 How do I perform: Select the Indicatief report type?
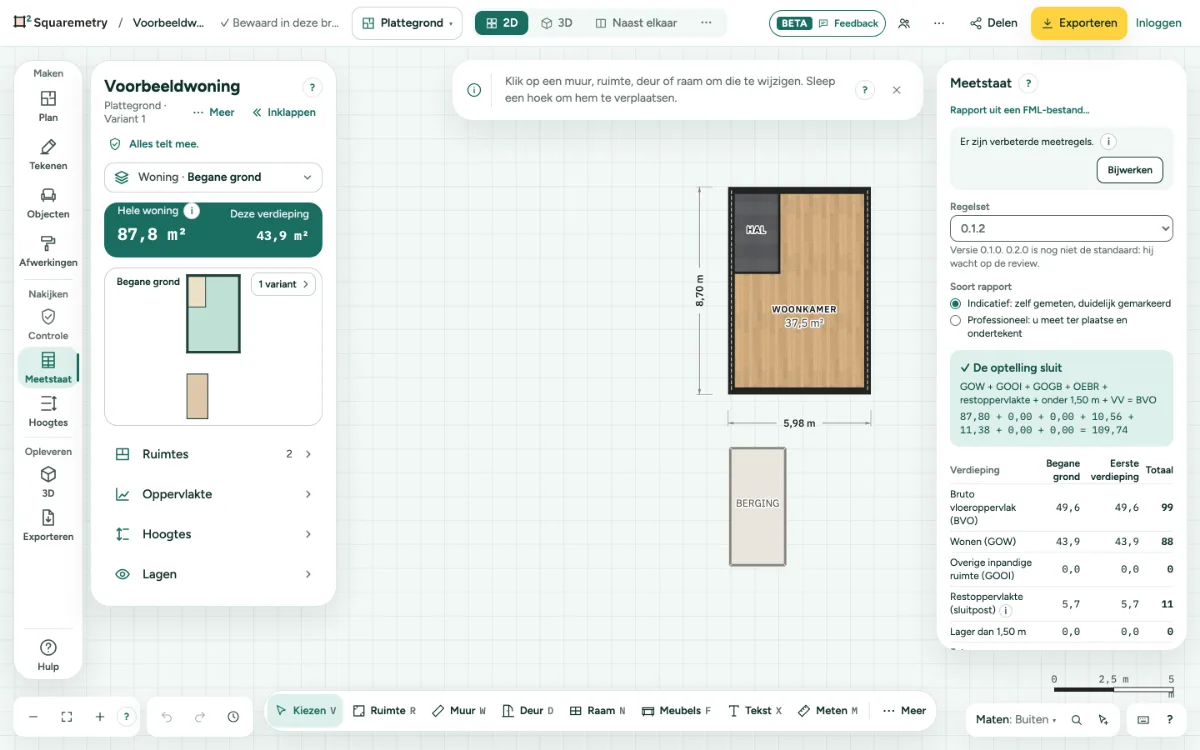click(956, 303)
